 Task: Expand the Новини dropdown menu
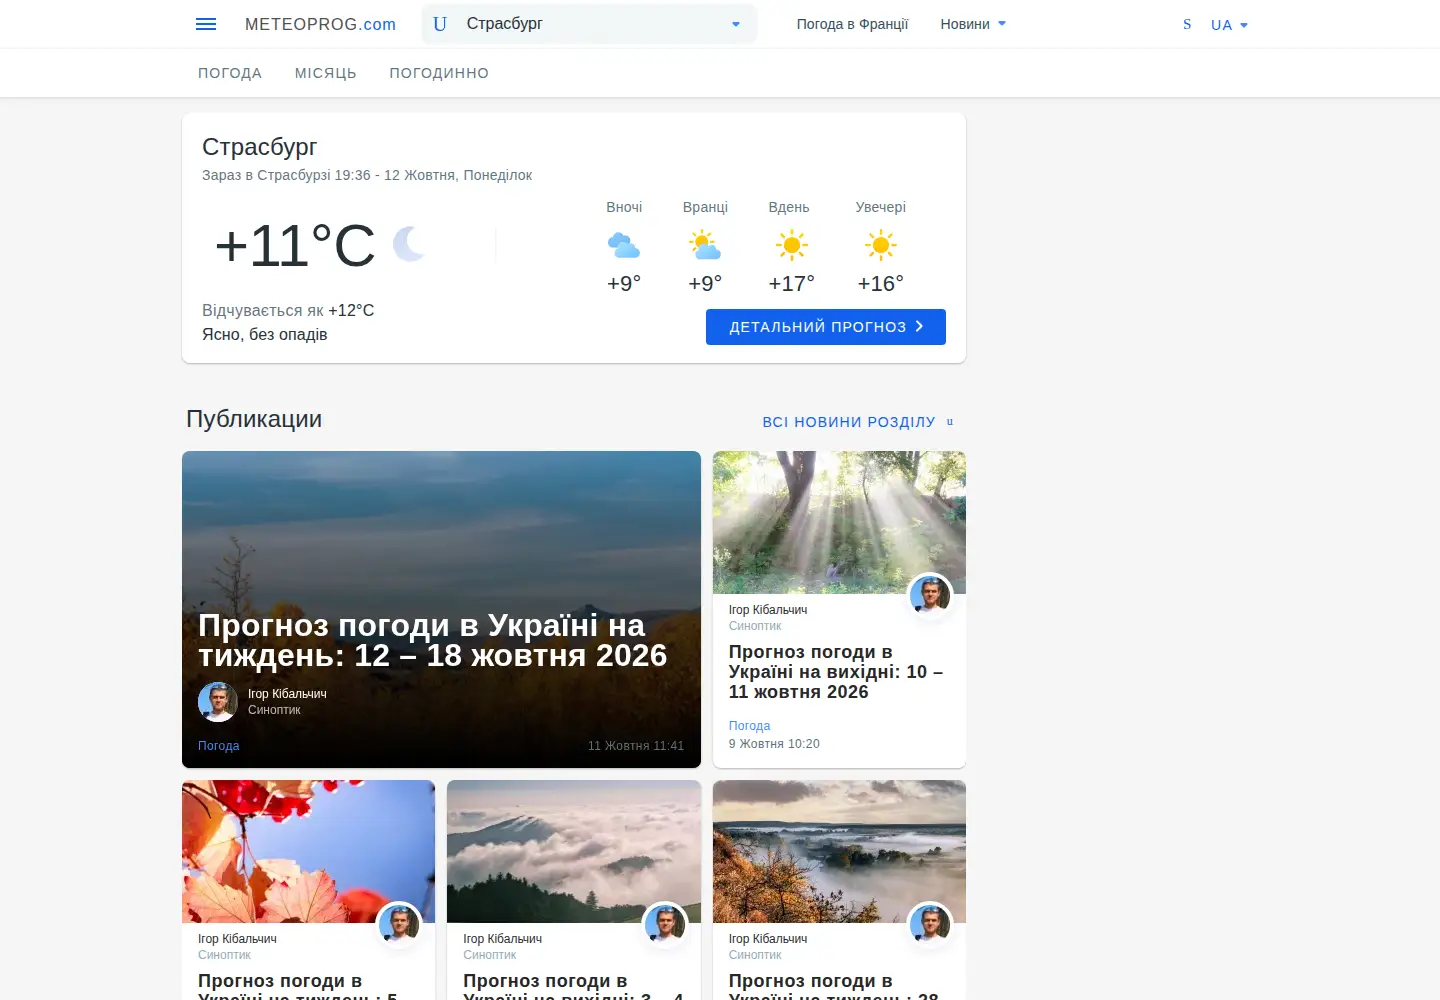coord(973,24)
